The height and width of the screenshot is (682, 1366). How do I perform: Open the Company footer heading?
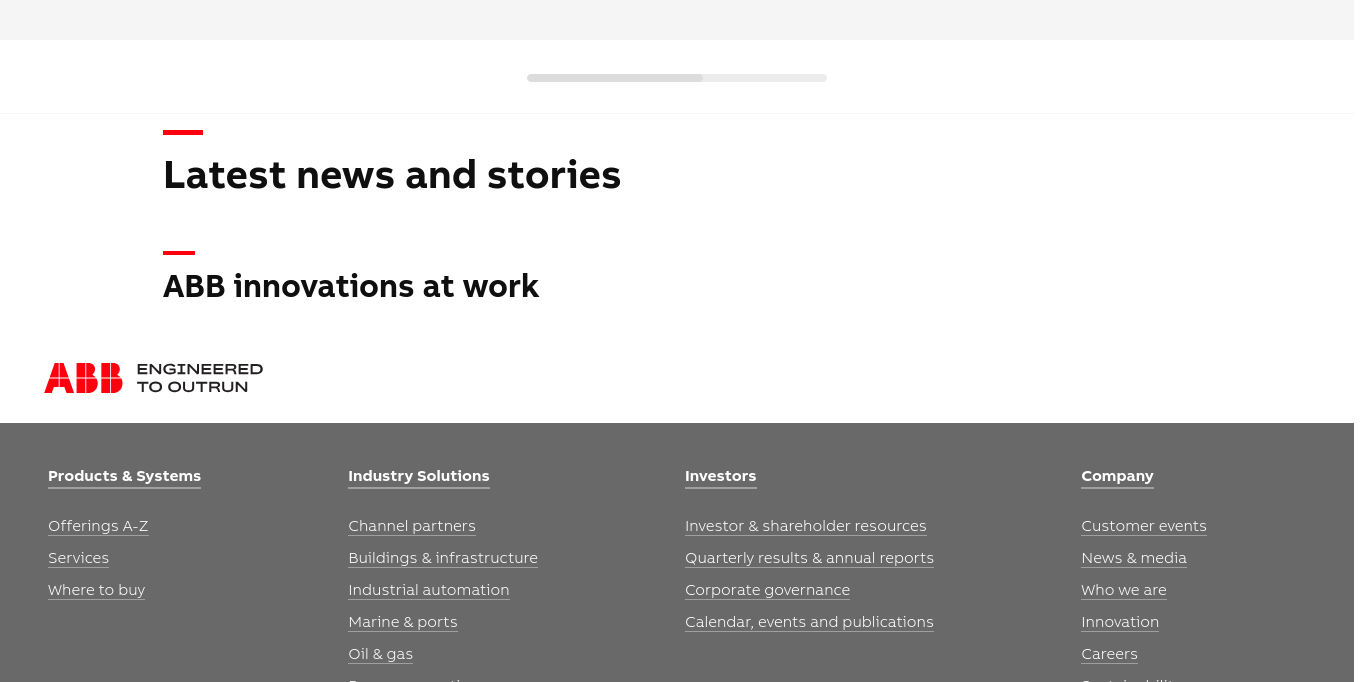(1117, 476)
